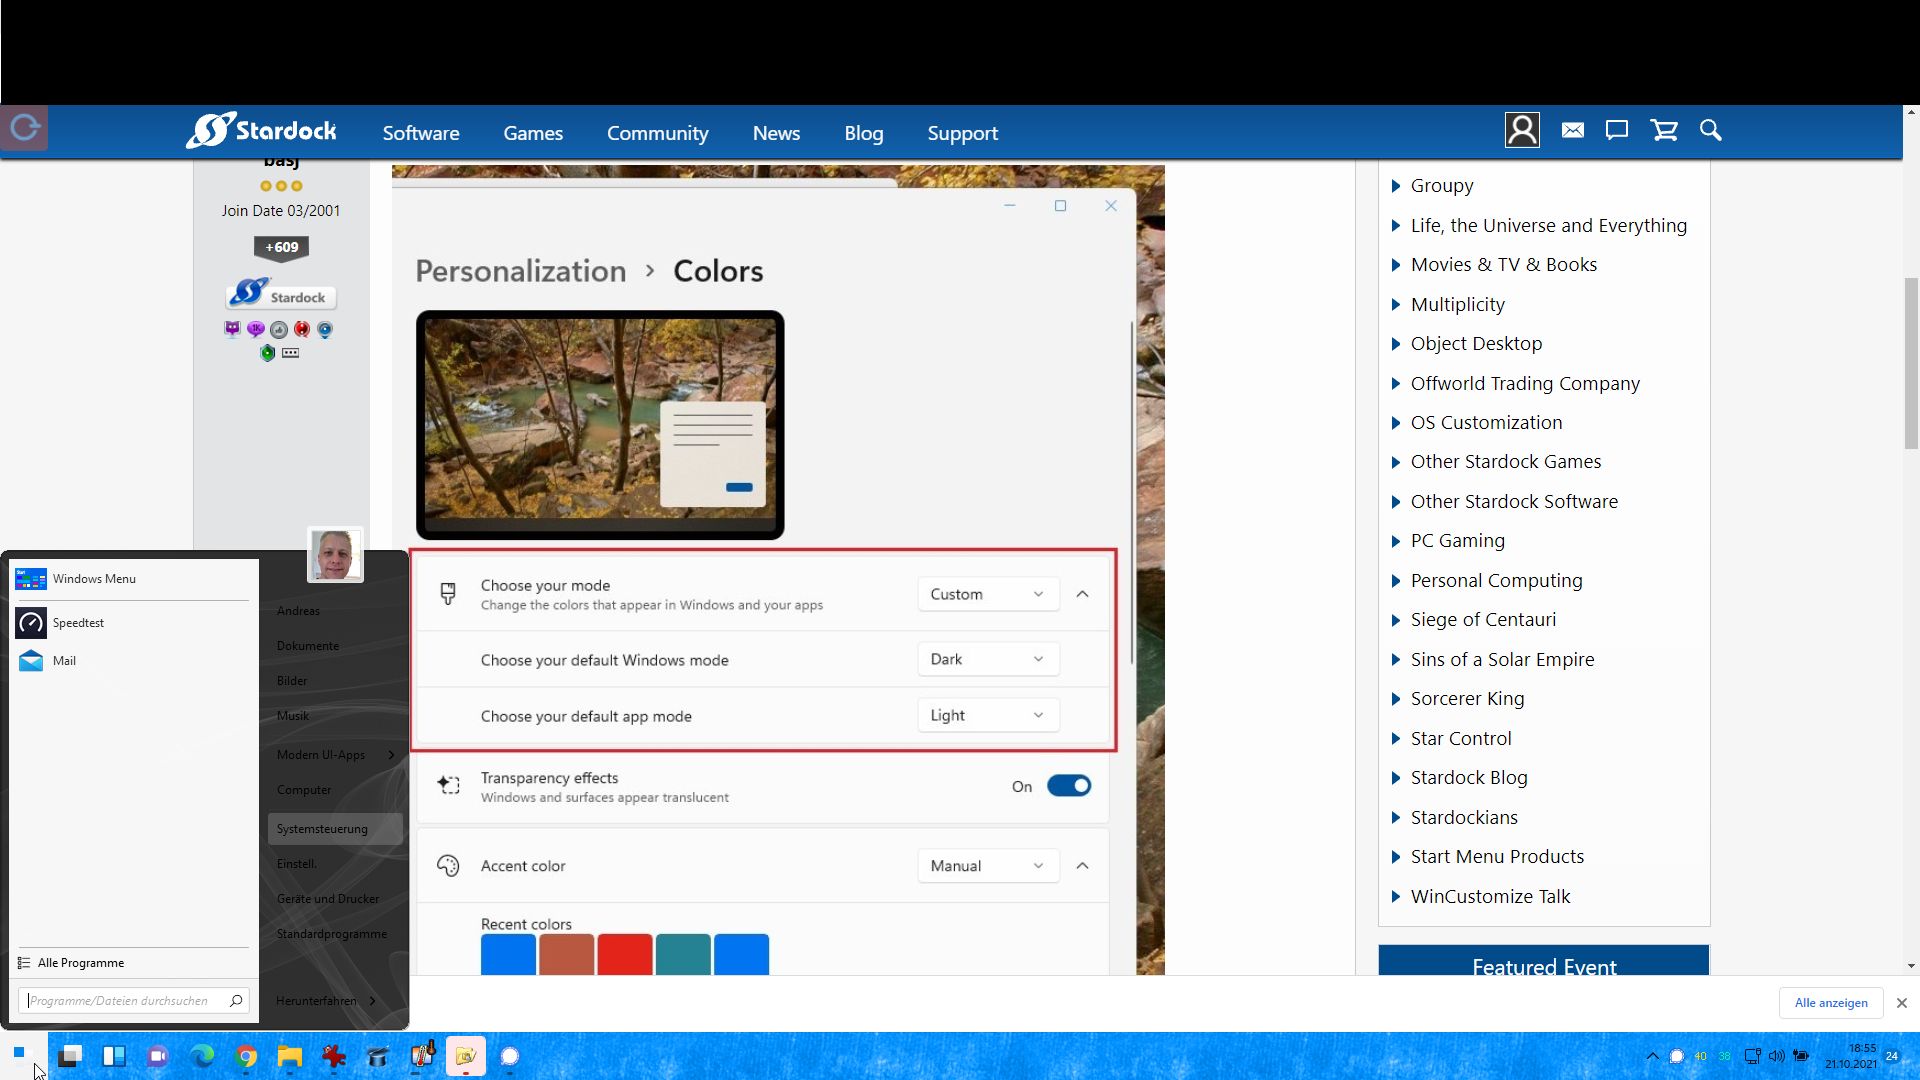Open the Object Desktop forum category
This screenshot has height=1080, width=1920.
(x=1476, y=344)
